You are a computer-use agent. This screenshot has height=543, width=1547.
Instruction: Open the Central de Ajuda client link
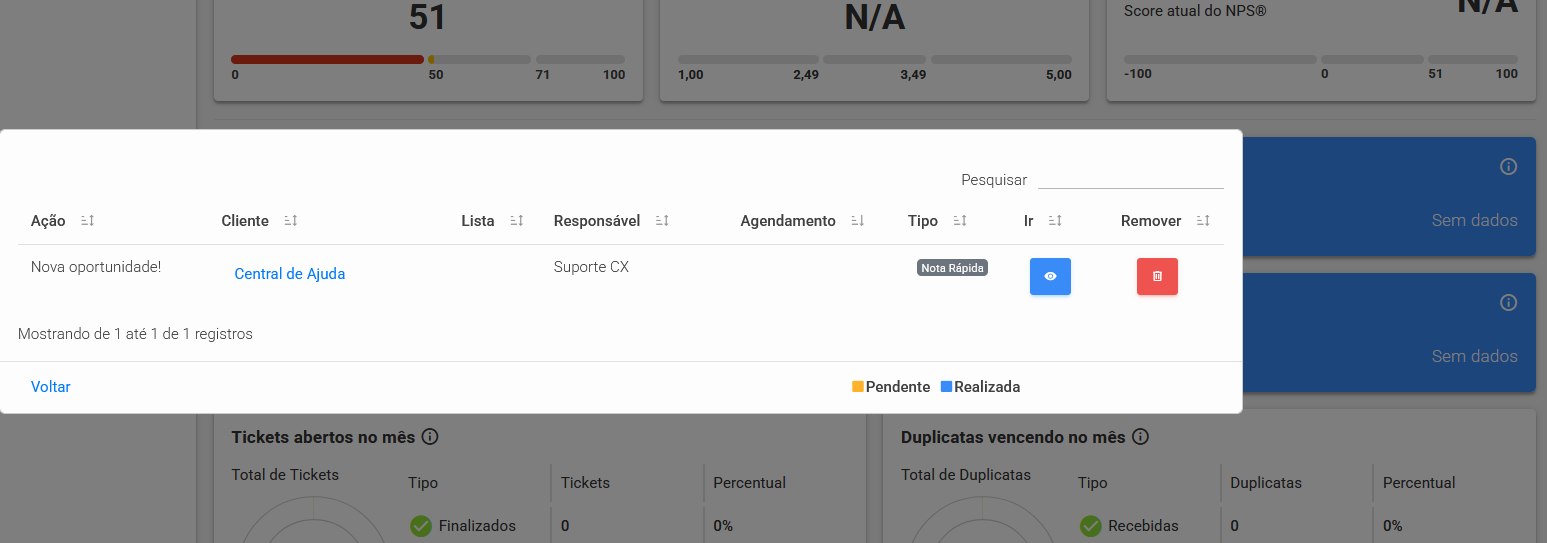pos(290,274)
